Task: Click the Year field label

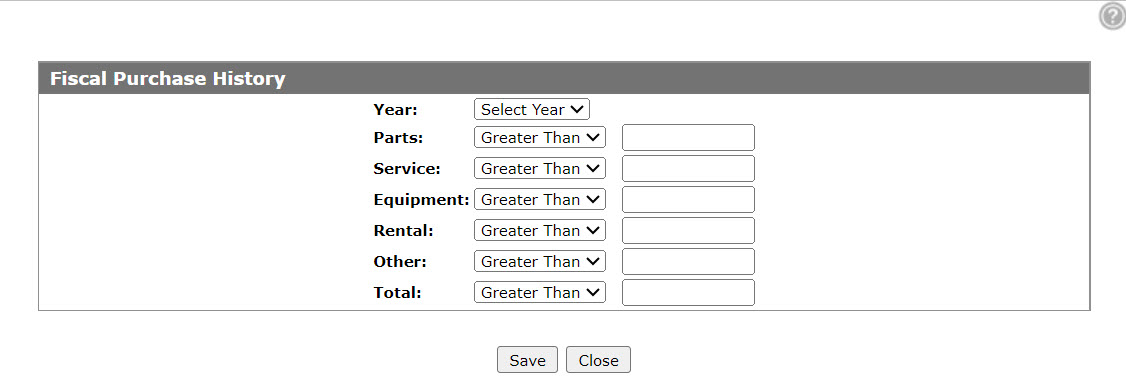Action: pyautogui.click(x=395, y=110)
